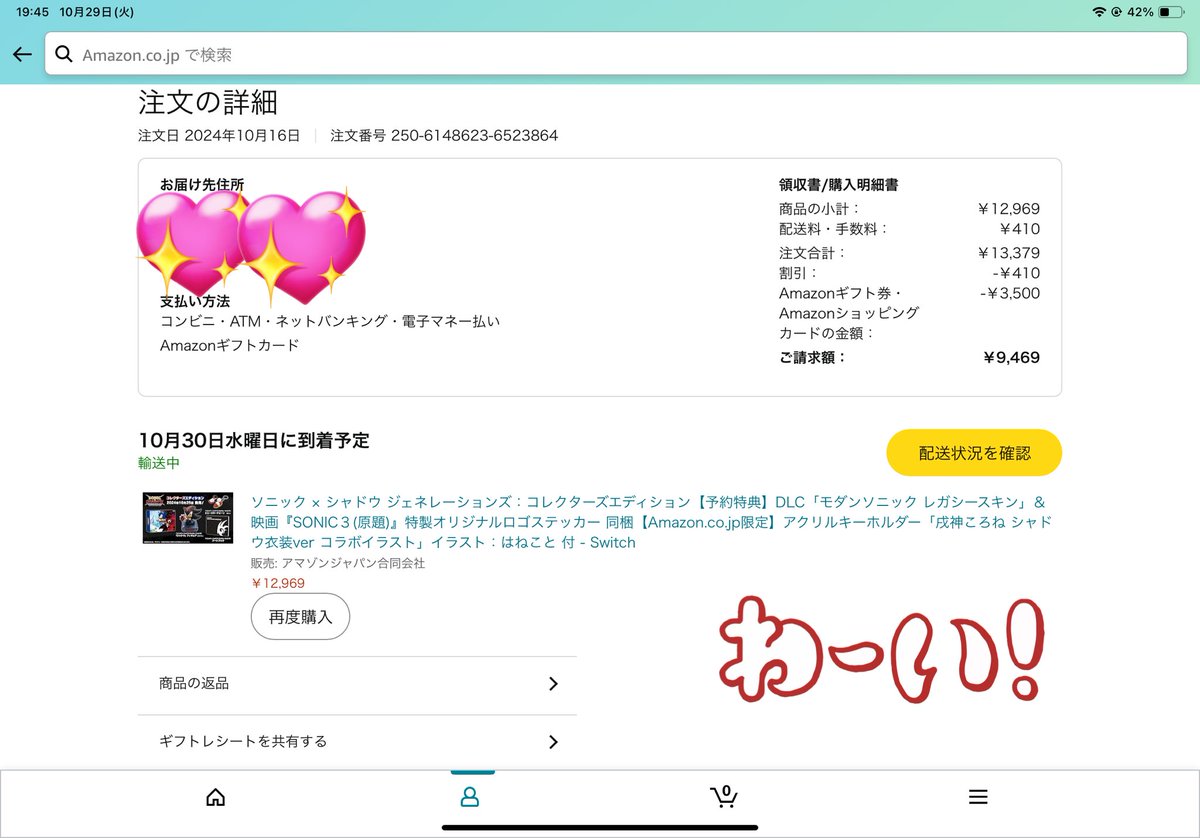
Task: Tap the back arrow icon
Action: (22, 54)
